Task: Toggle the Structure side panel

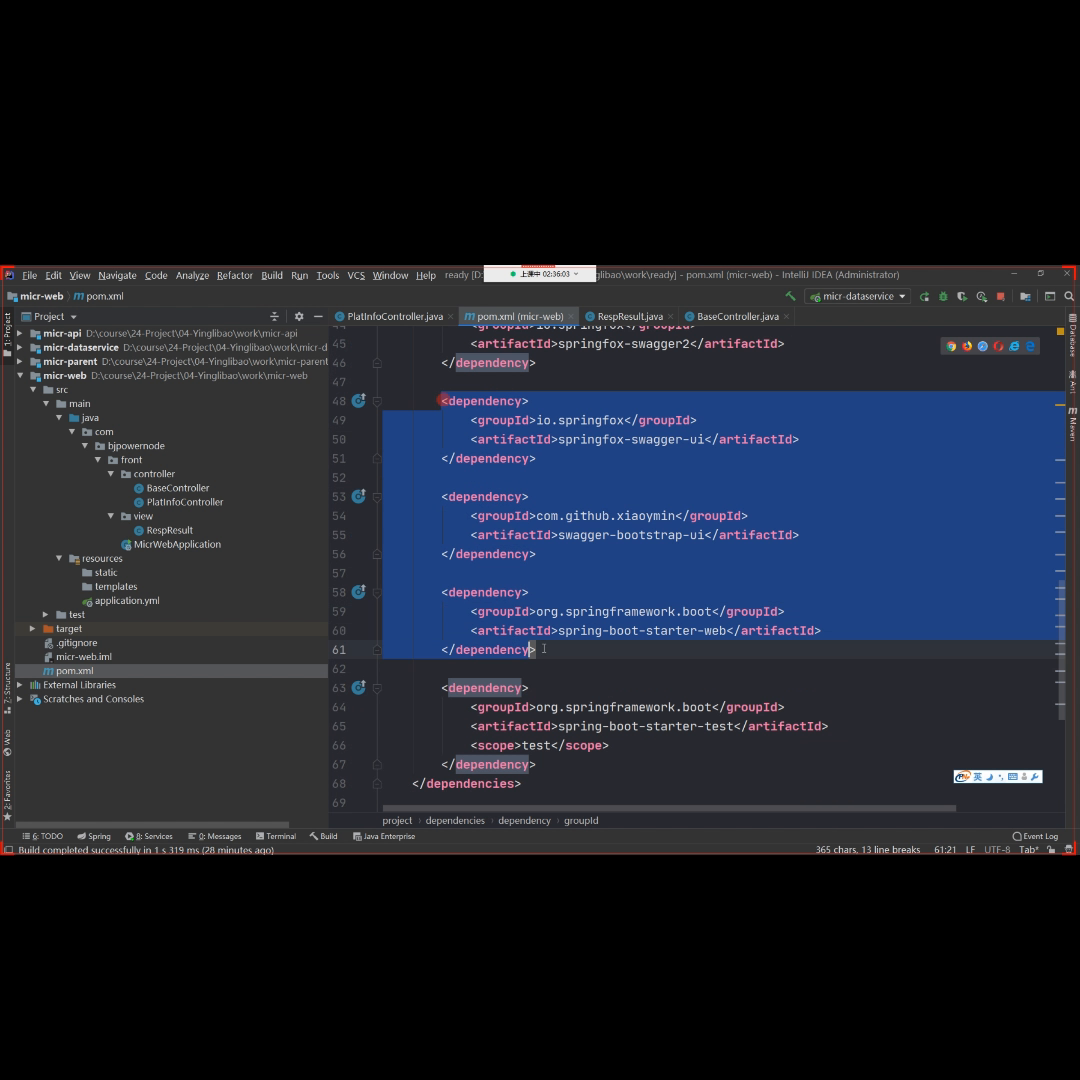Action: (8, 687)
